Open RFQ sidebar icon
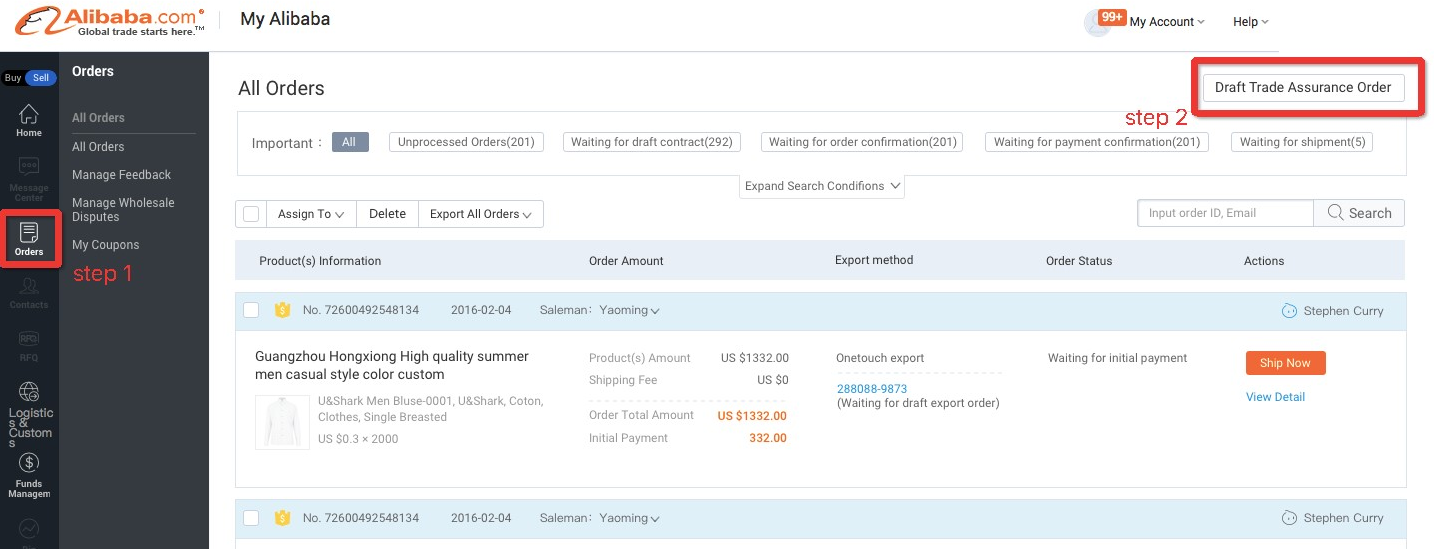The width and height of the screenshot is (1434, 549). pos(29,346)
